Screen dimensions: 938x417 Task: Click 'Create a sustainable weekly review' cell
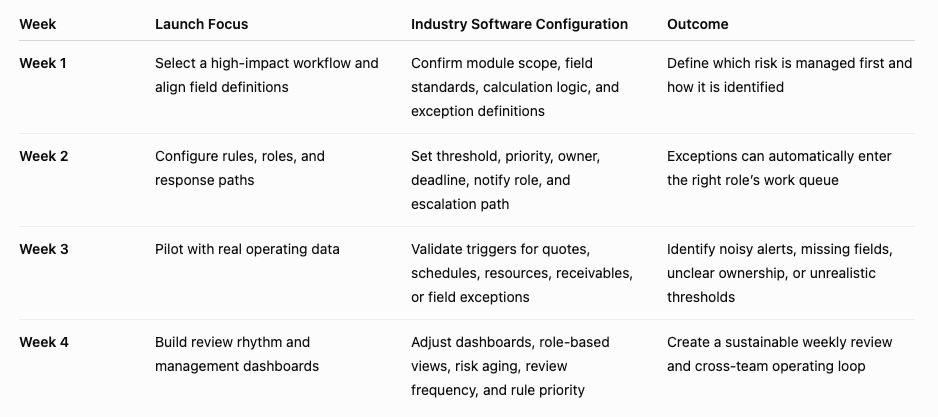click(x=779, y=354)
